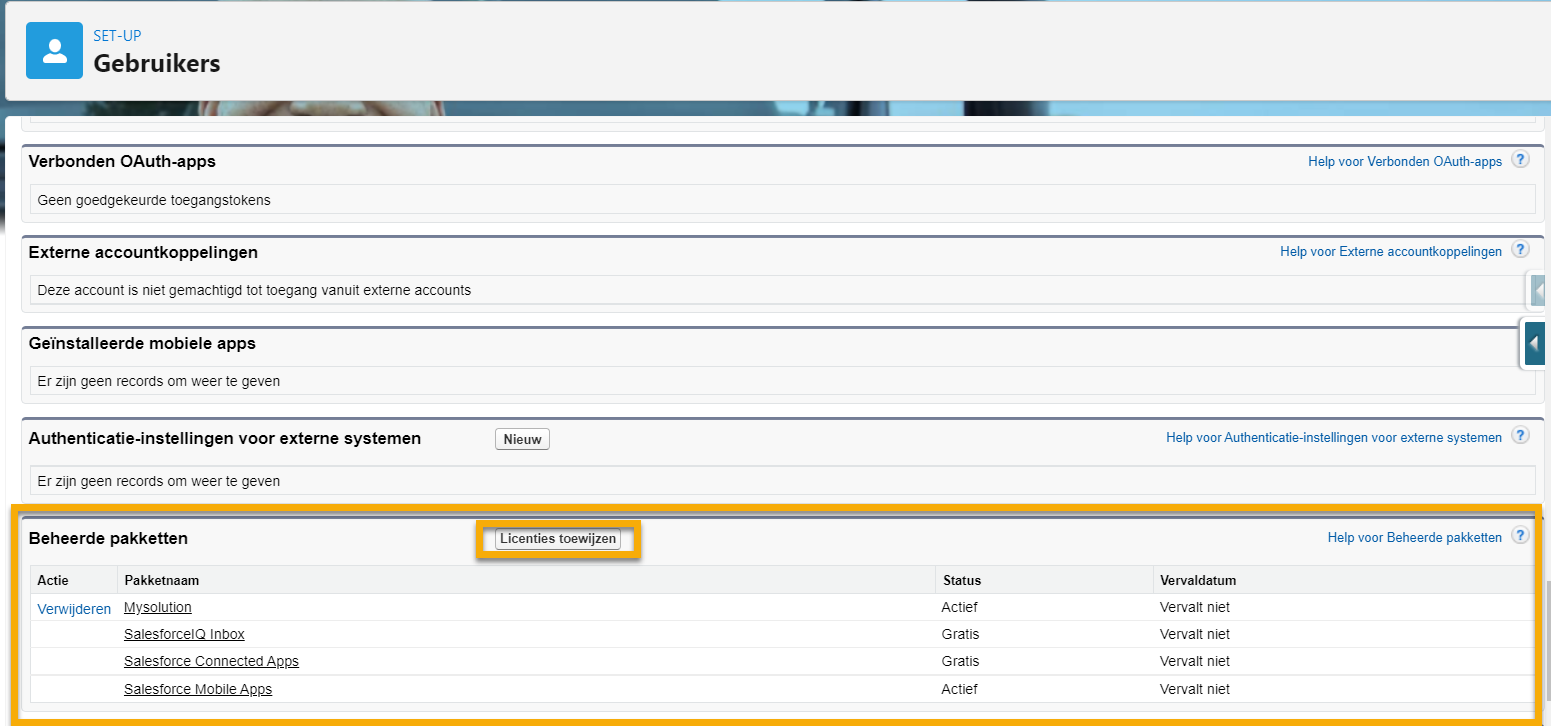Select Actief status of Mysolution row
The height and width of the screenshot is (726, 1551).
(x=959, y=607)
